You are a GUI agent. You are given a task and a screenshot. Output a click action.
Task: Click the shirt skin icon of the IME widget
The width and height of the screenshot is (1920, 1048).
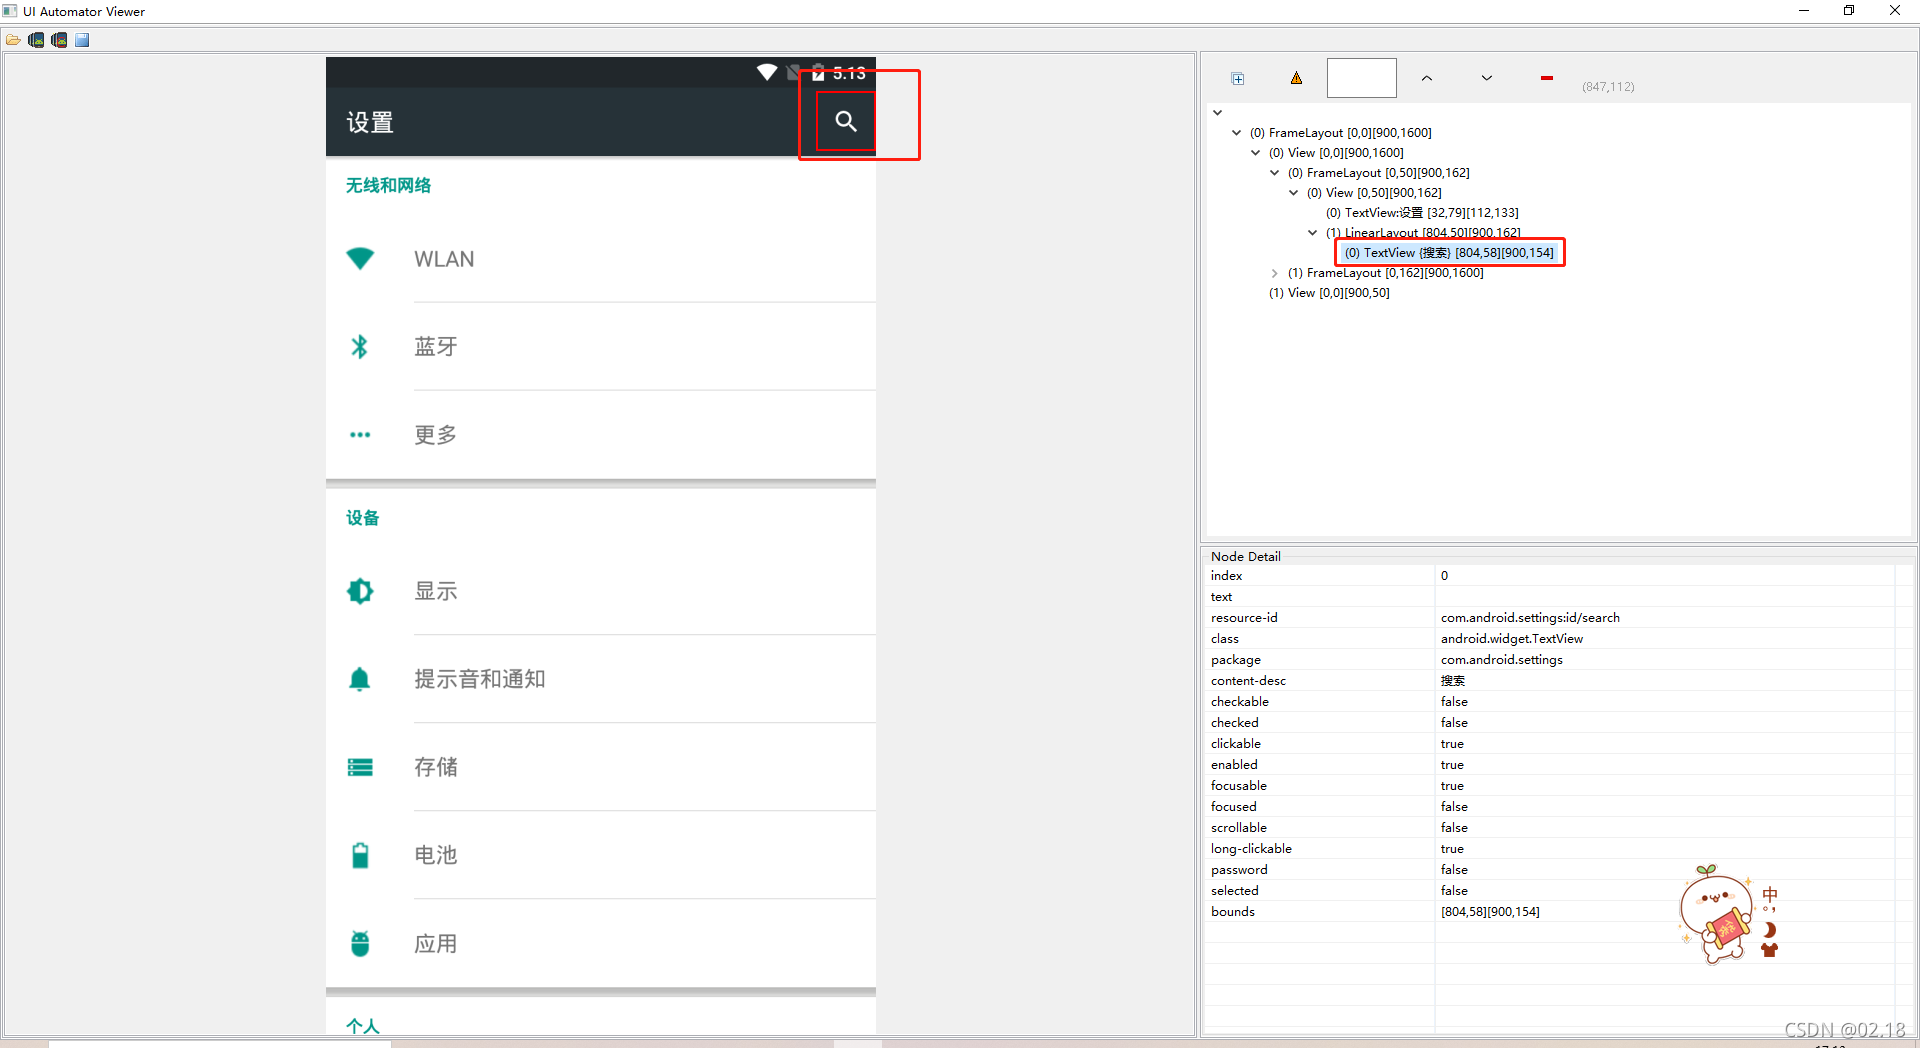tap(1769, 951)
